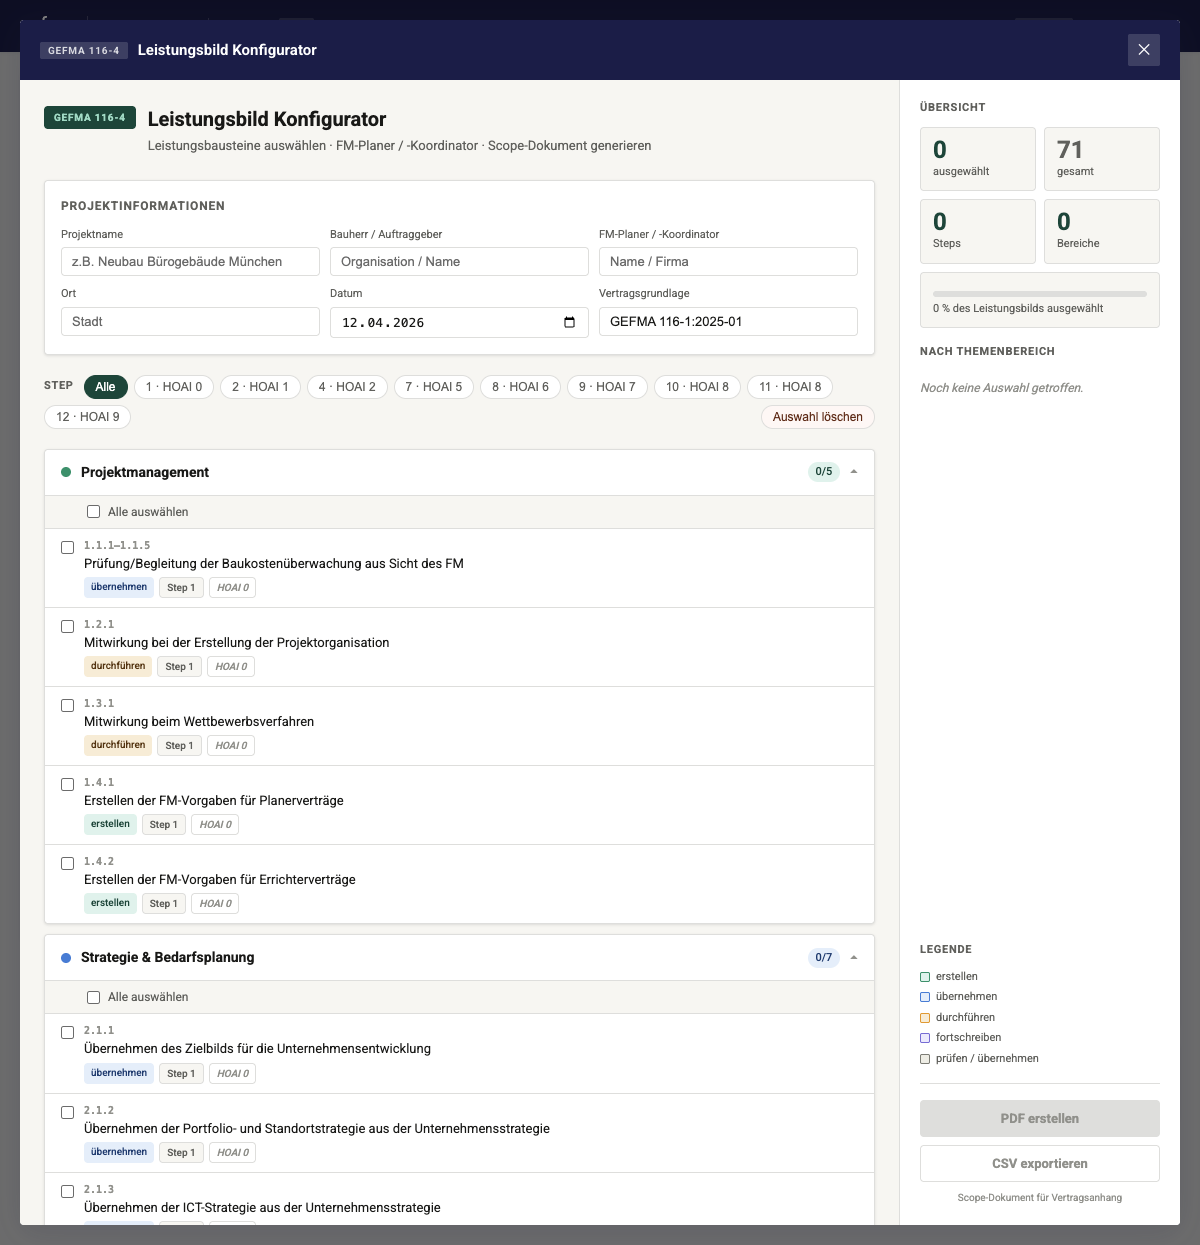Tick Alle auswählen under Strategie & Bedarfsplanung
The height and width of the screenshot is (1245, 1200).
pyautogui.click(x=94, y=997)
